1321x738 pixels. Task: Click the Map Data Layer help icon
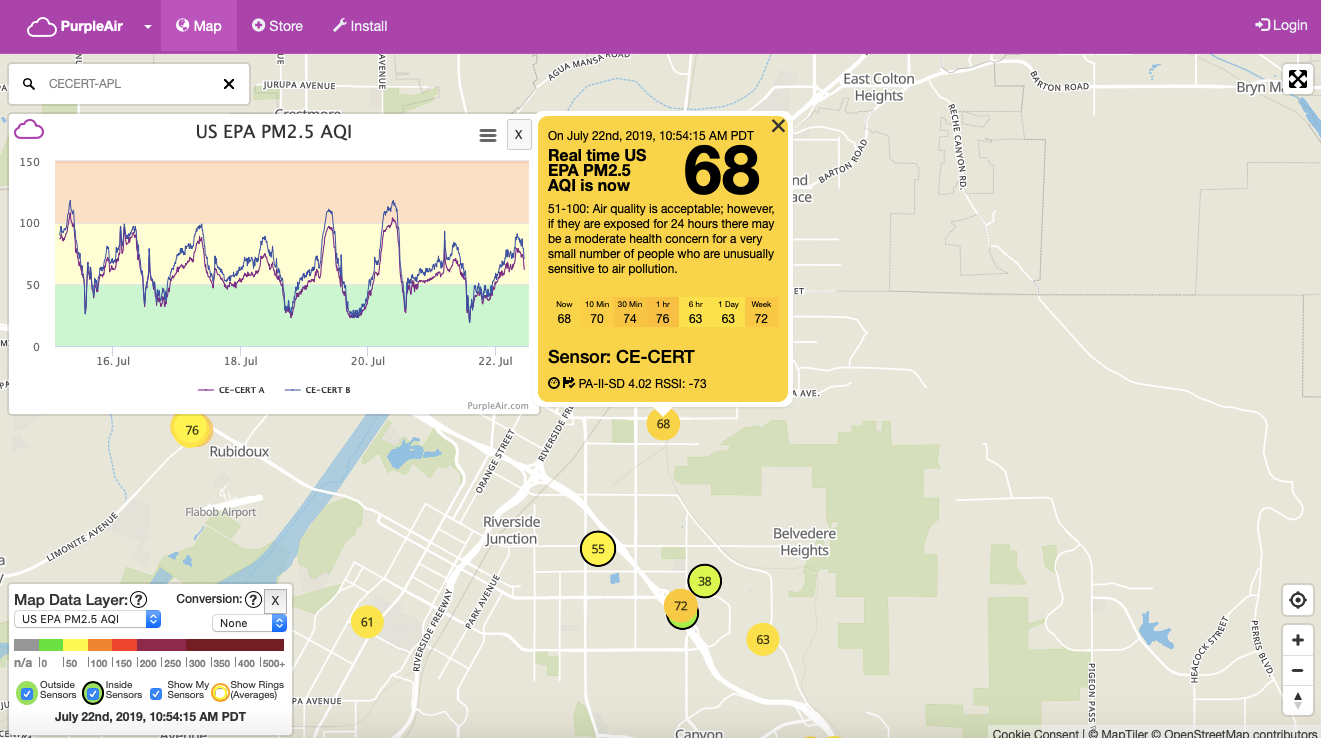(139, 600)
